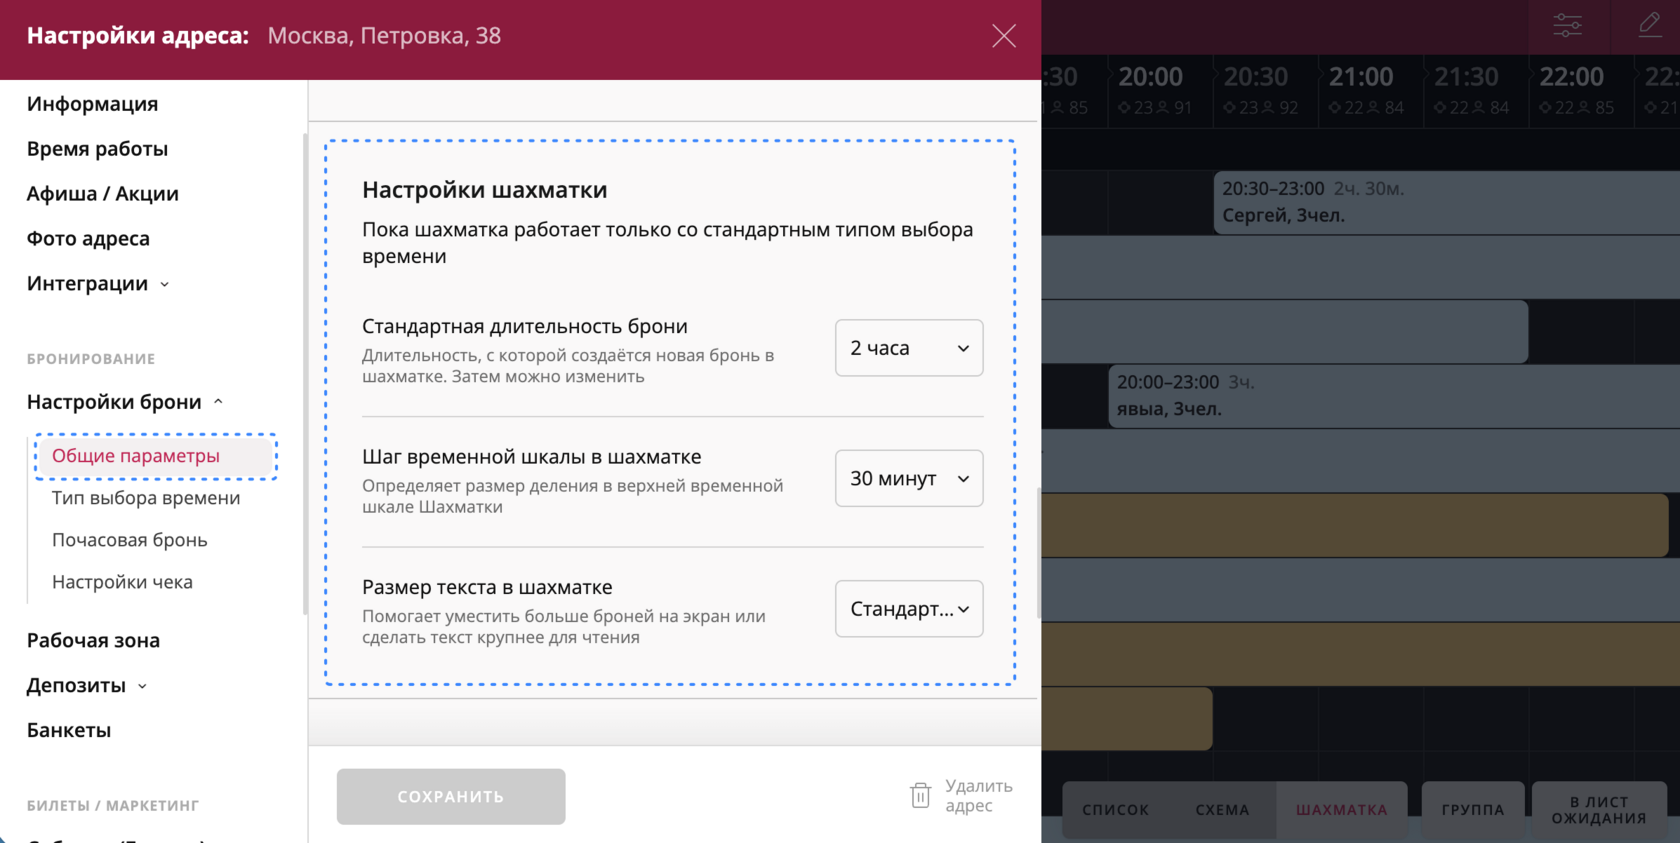
Task: Switch to Список view tab
Action: [x=1115, y=810]
